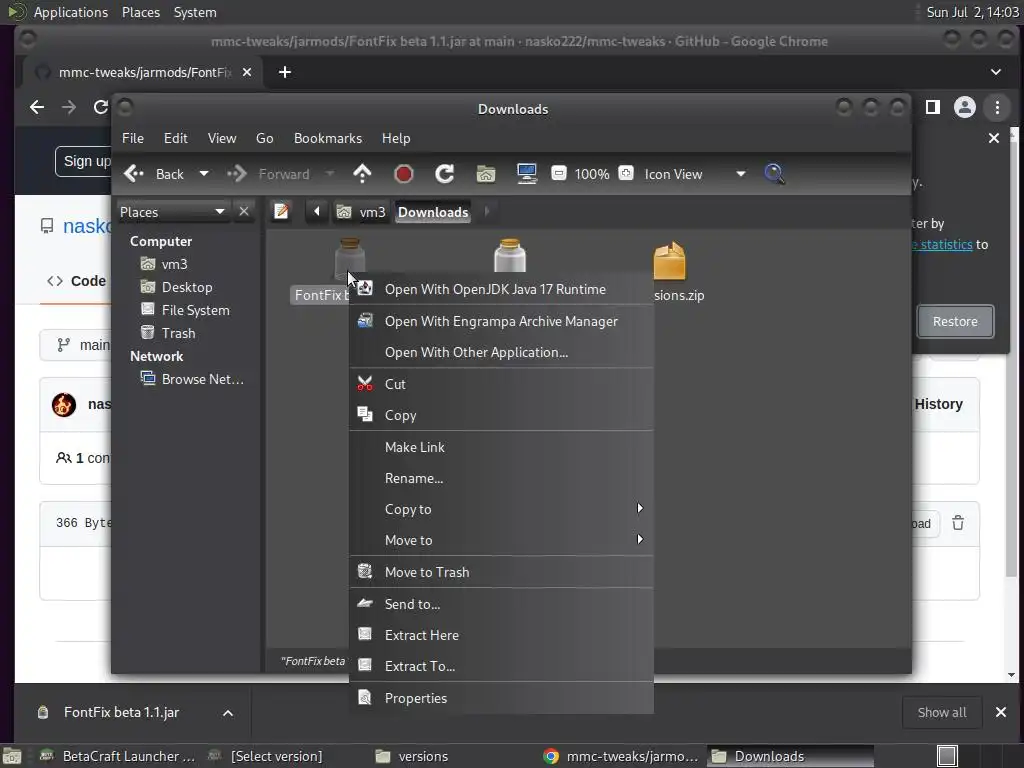Open the View menu
1024x768 pixels.
point(222,138)
